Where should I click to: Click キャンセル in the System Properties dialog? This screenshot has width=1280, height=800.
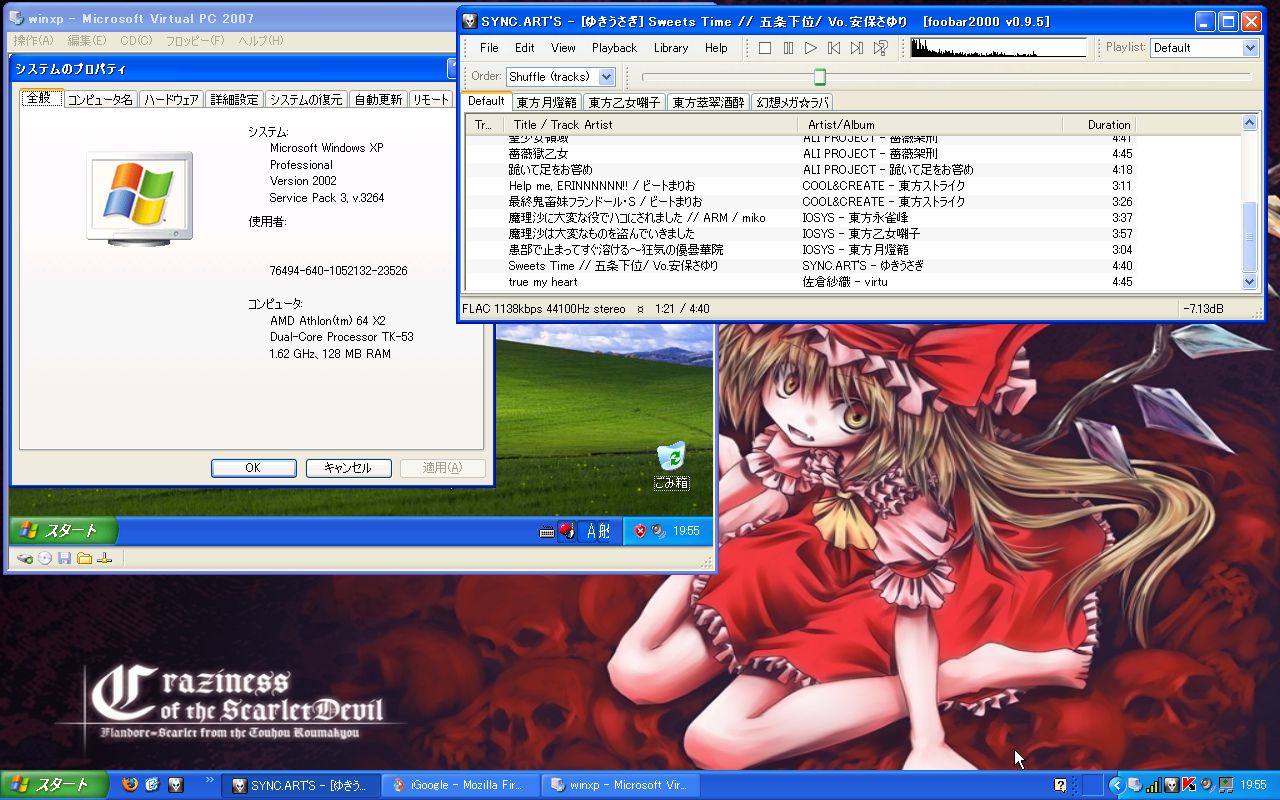tap(348, 468)
